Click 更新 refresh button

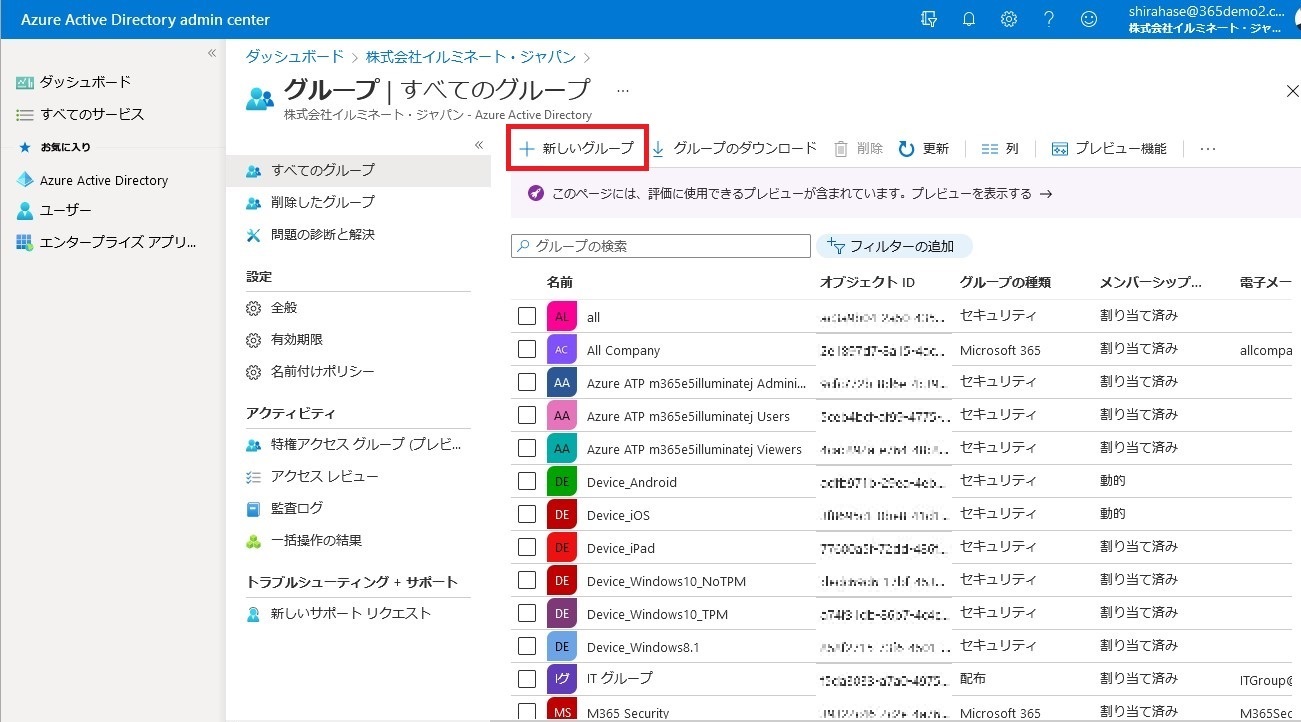(x=923, y=148)
